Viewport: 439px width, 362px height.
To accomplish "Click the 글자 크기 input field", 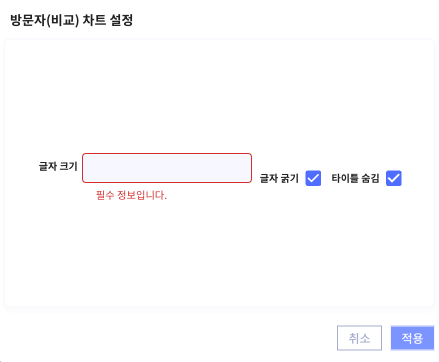I will [167, 168].
